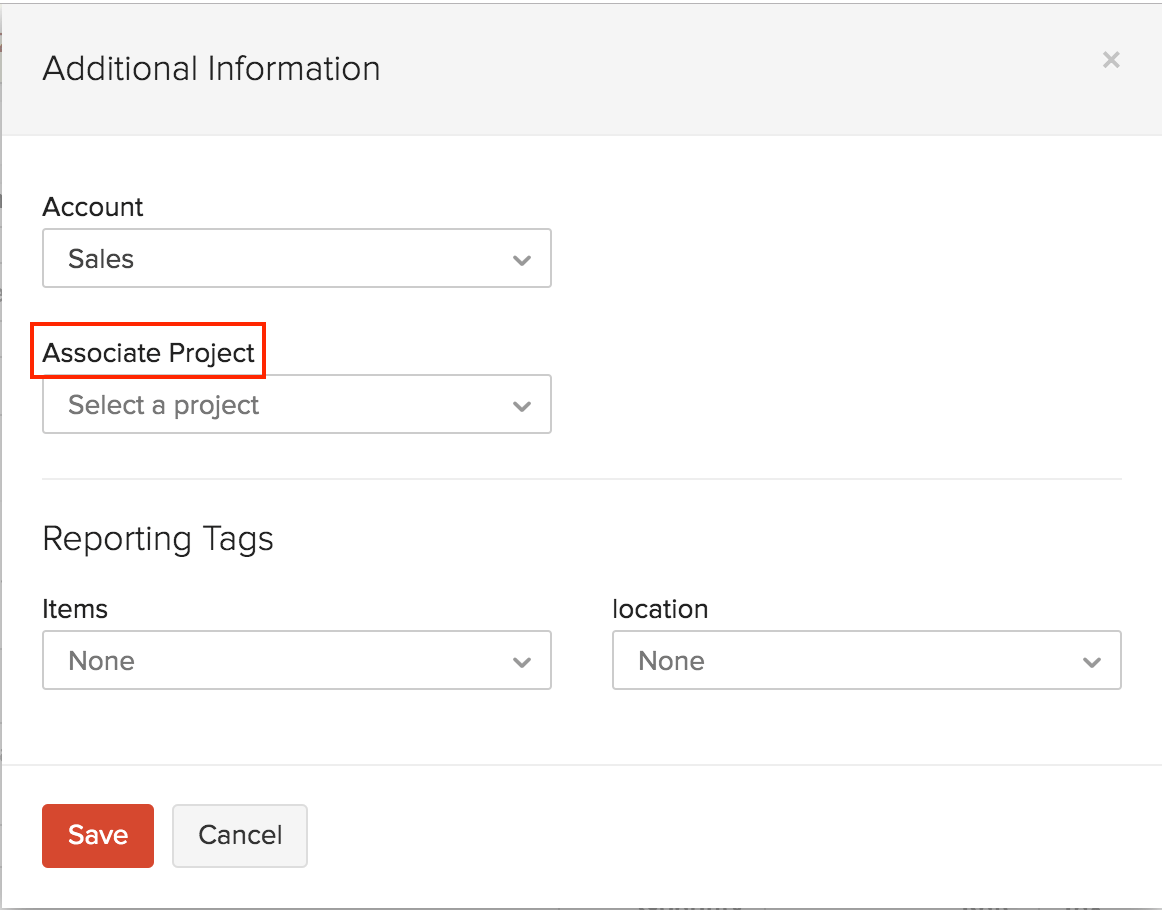Click the highlighted Associate Project label
This screenshot has width=1162, height=910.
[x=149, y=353]
